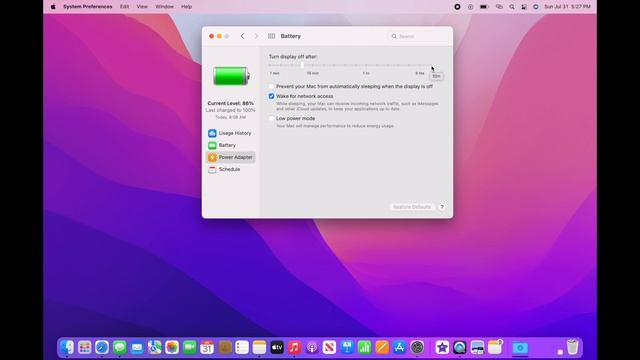The image size is (640, 360).
Task: Open Notes from the Dock
Action: coord(259,347)
